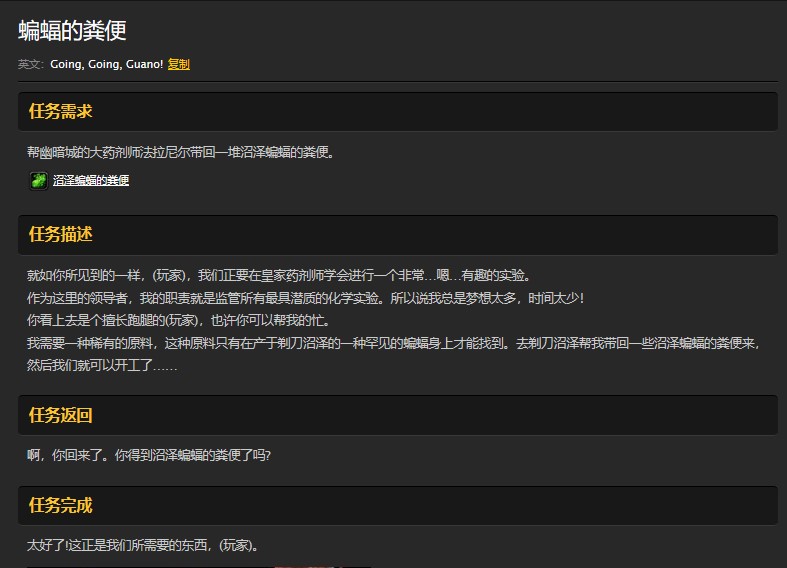The image size is (787, 568).
Task: Click the 任务返回 section heading
Action: tap(61, 415)
